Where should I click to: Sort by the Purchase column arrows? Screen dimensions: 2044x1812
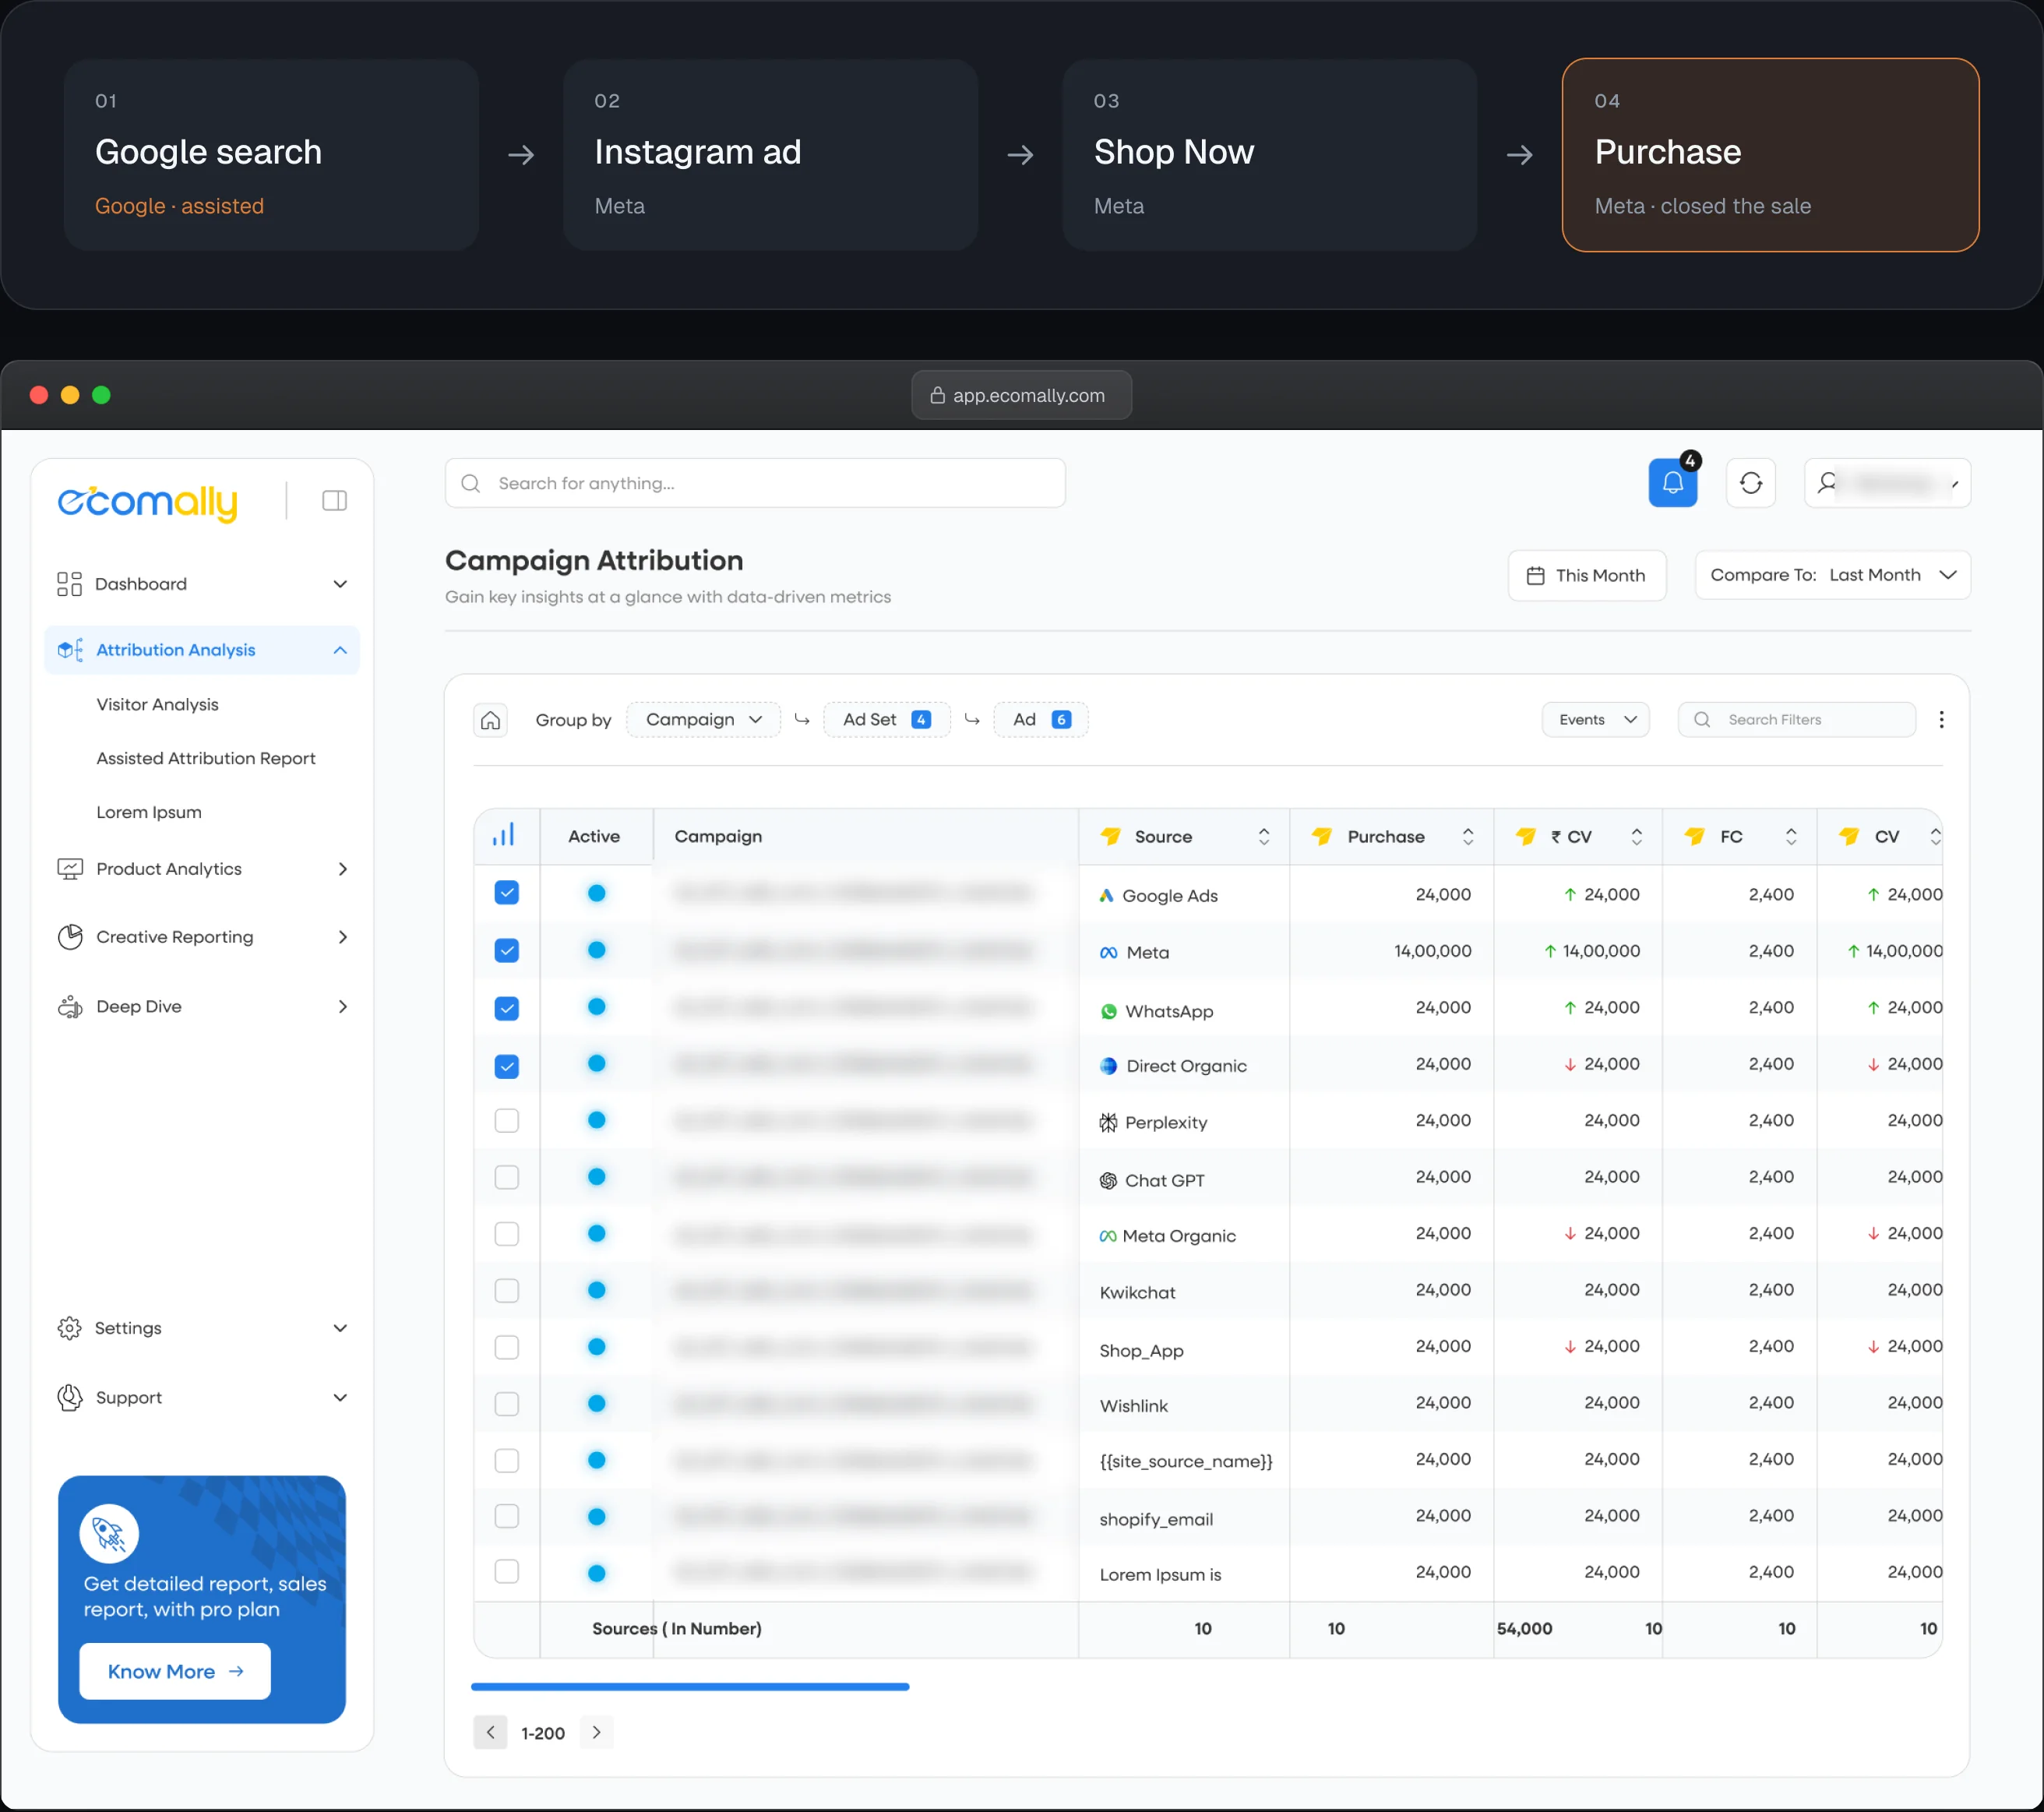[1467, 836]
